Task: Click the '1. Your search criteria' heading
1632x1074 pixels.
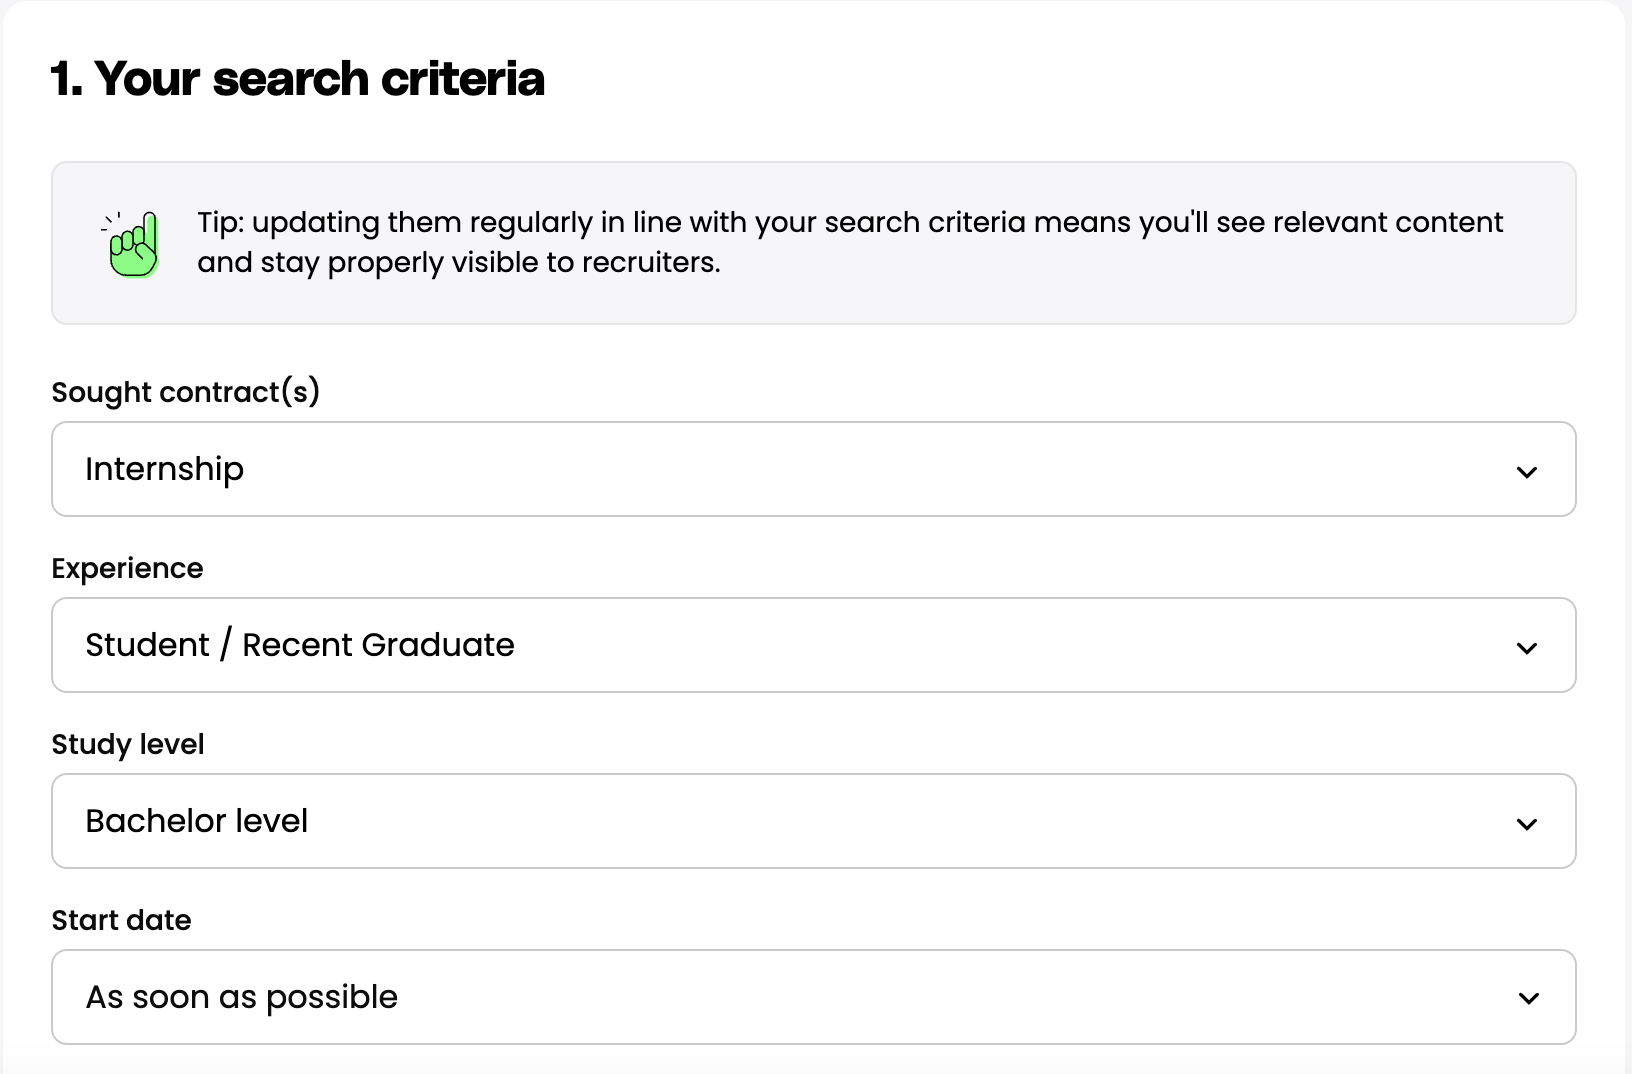Action: [297, 78]
